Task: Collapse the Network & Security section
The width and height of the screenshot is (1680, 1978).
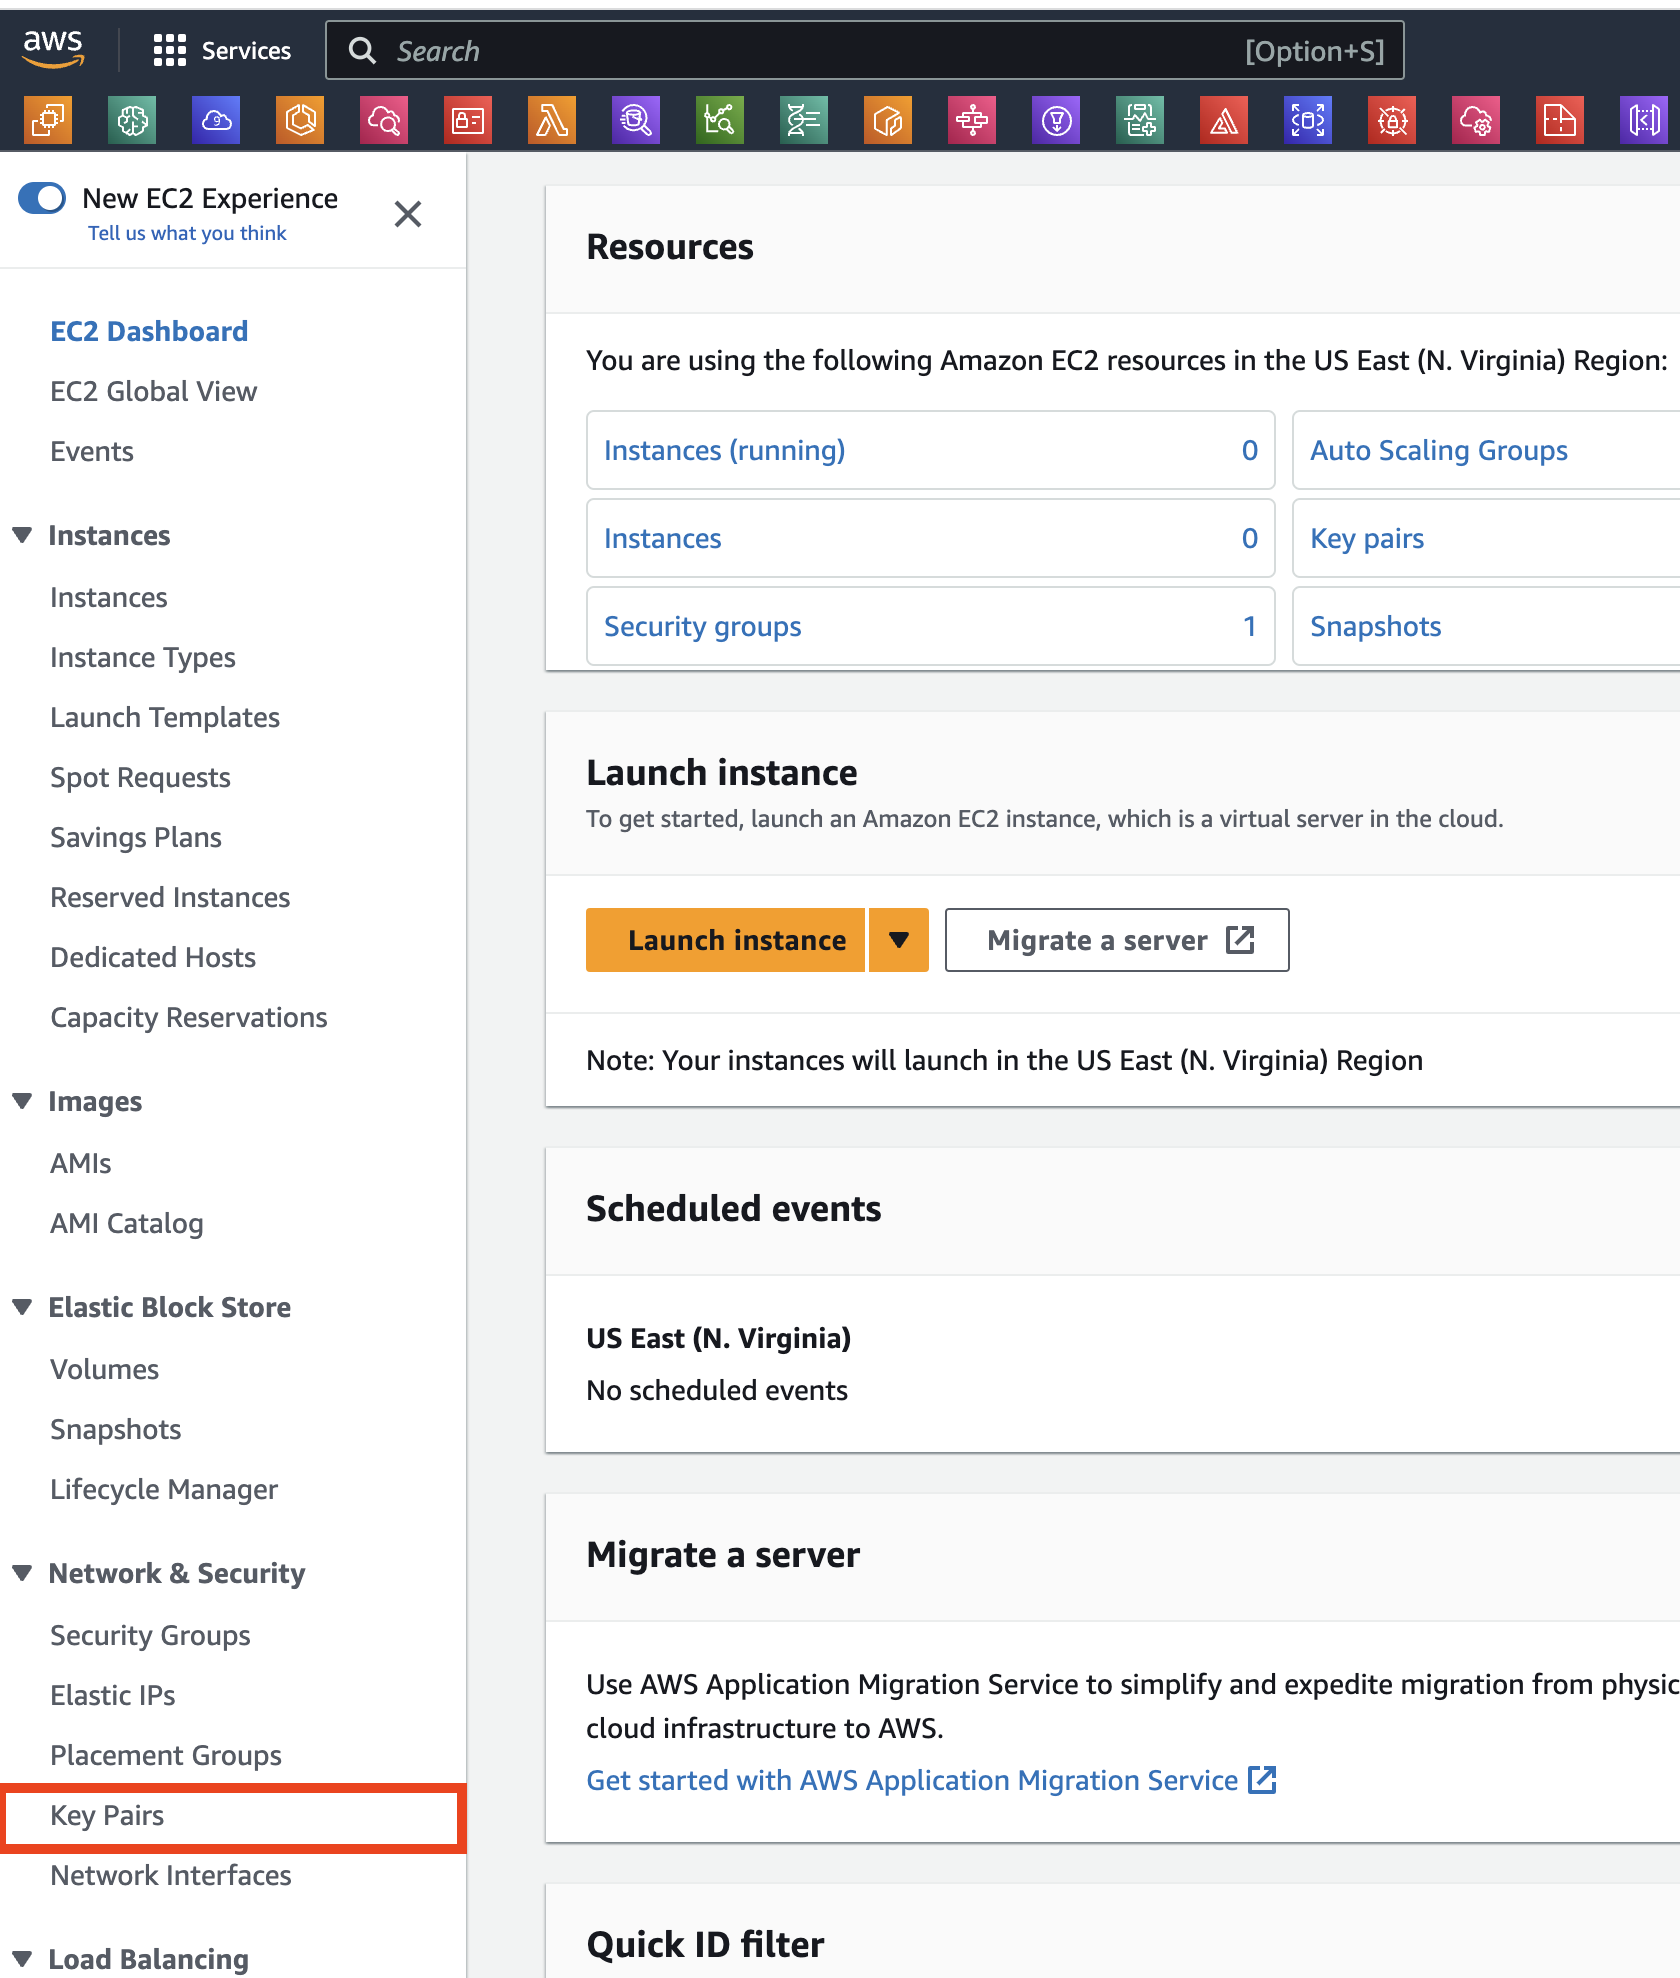Action: point(22,1573)
